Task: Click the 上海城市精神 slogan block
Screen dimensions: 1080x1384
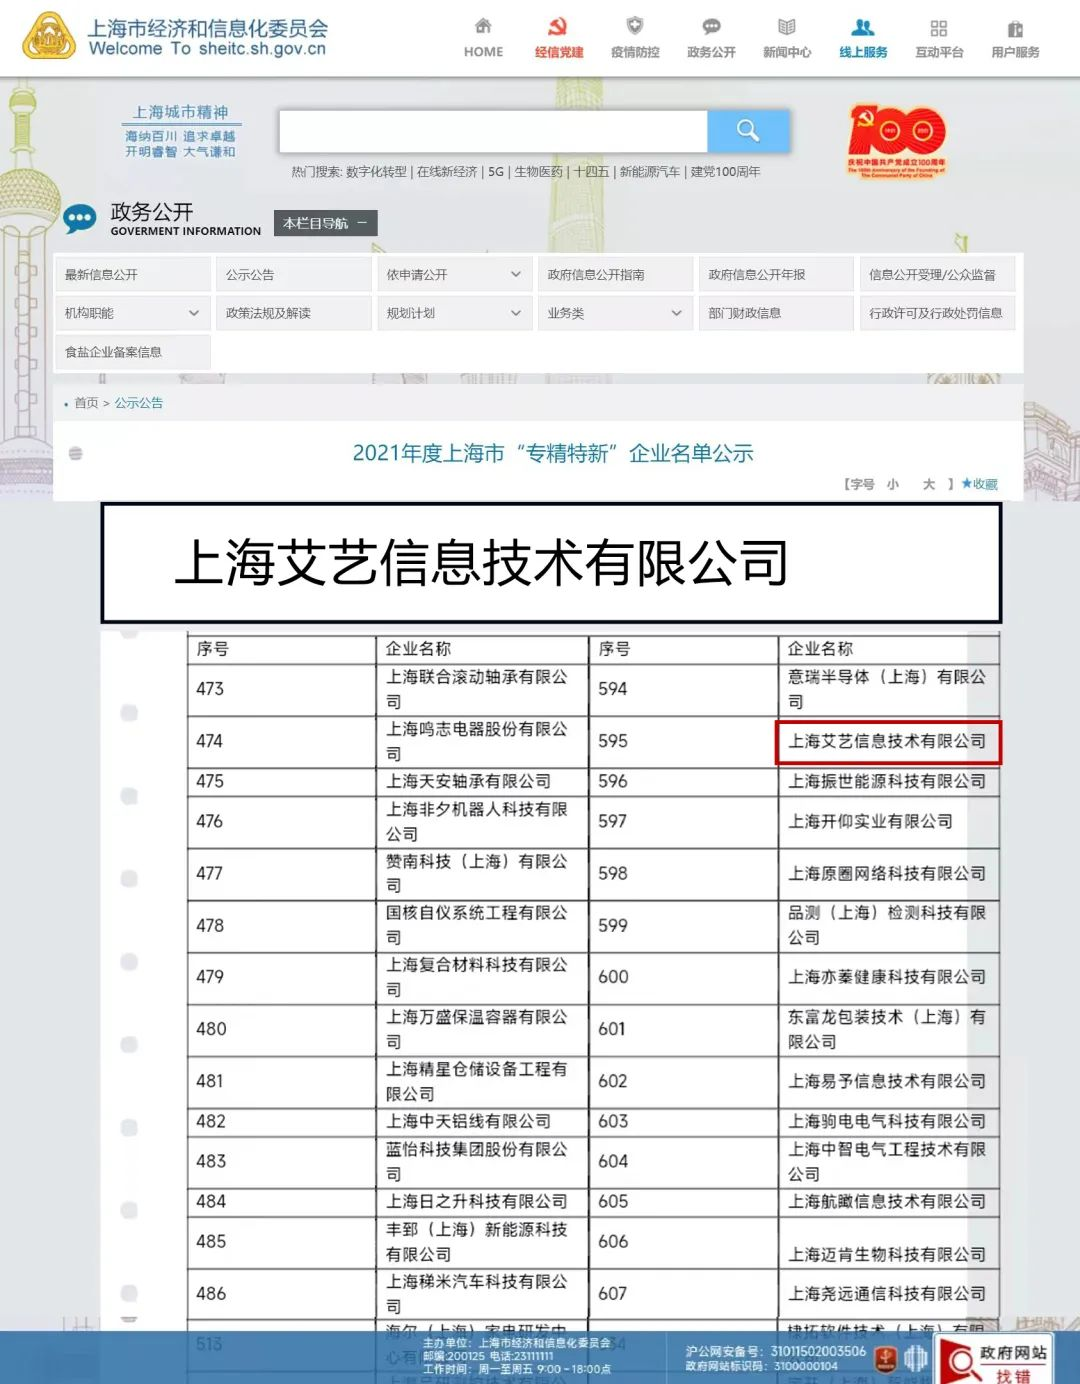Action: tap(181, 131)
